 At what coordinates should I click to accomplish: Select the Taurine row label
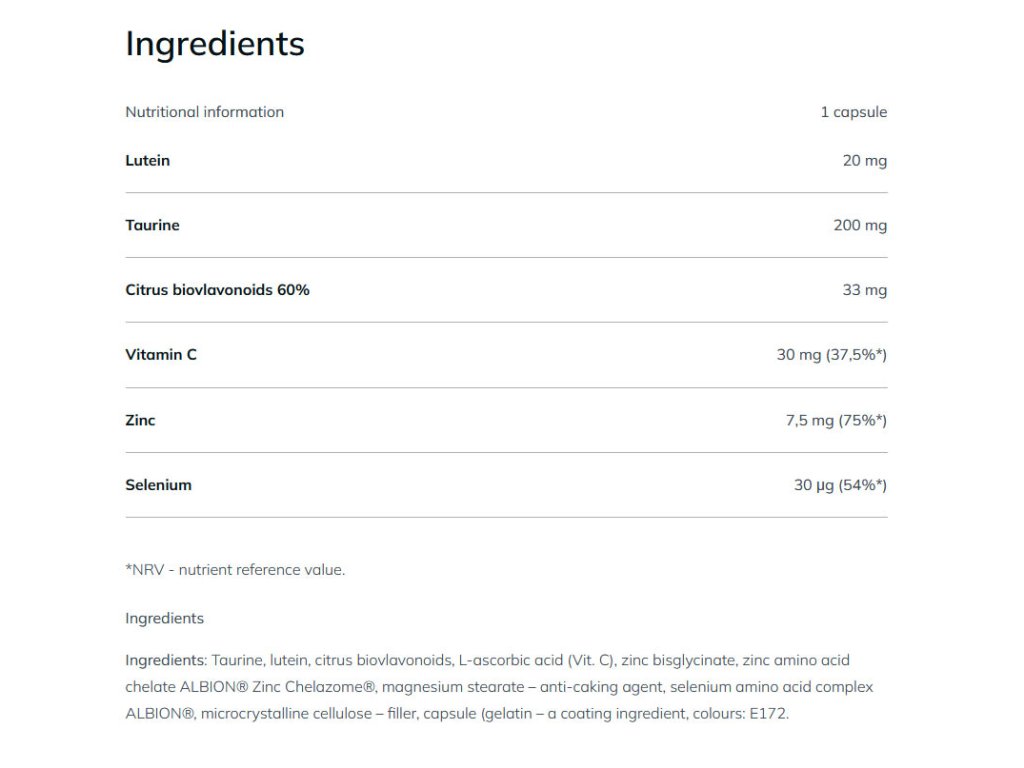point(152,225)
